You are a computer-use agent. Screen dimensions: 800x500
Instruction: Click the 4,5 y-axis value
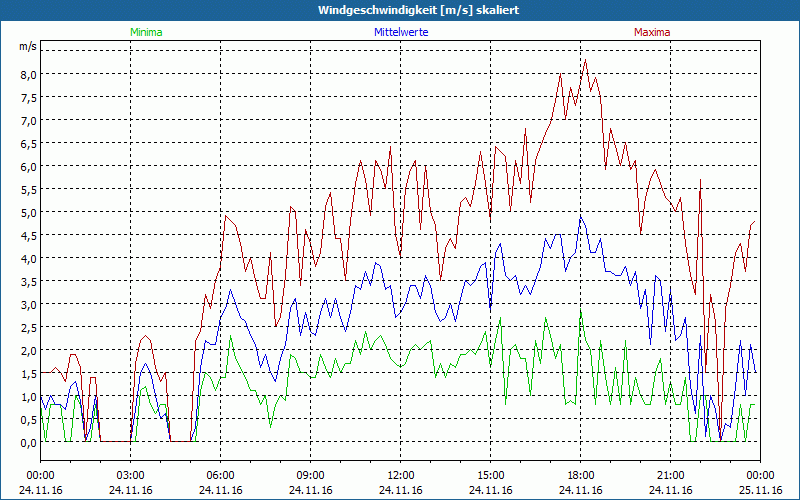pyautogui.click(x=29, y=236)
